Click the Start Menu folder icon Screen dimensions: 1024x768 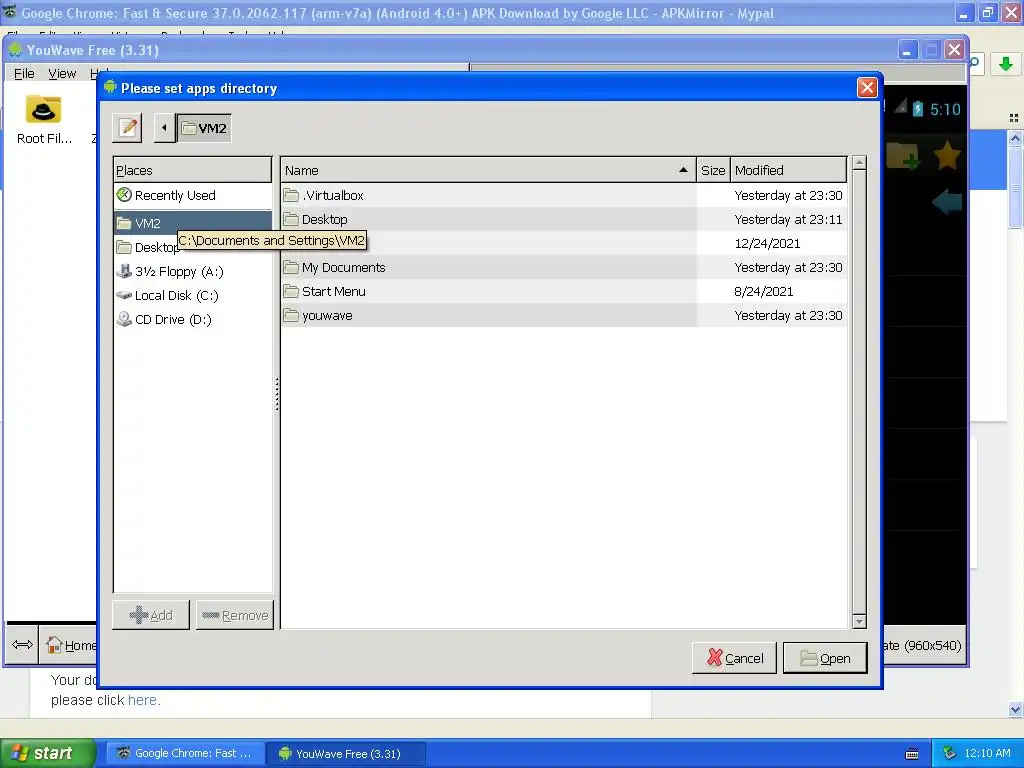[291, 291]
